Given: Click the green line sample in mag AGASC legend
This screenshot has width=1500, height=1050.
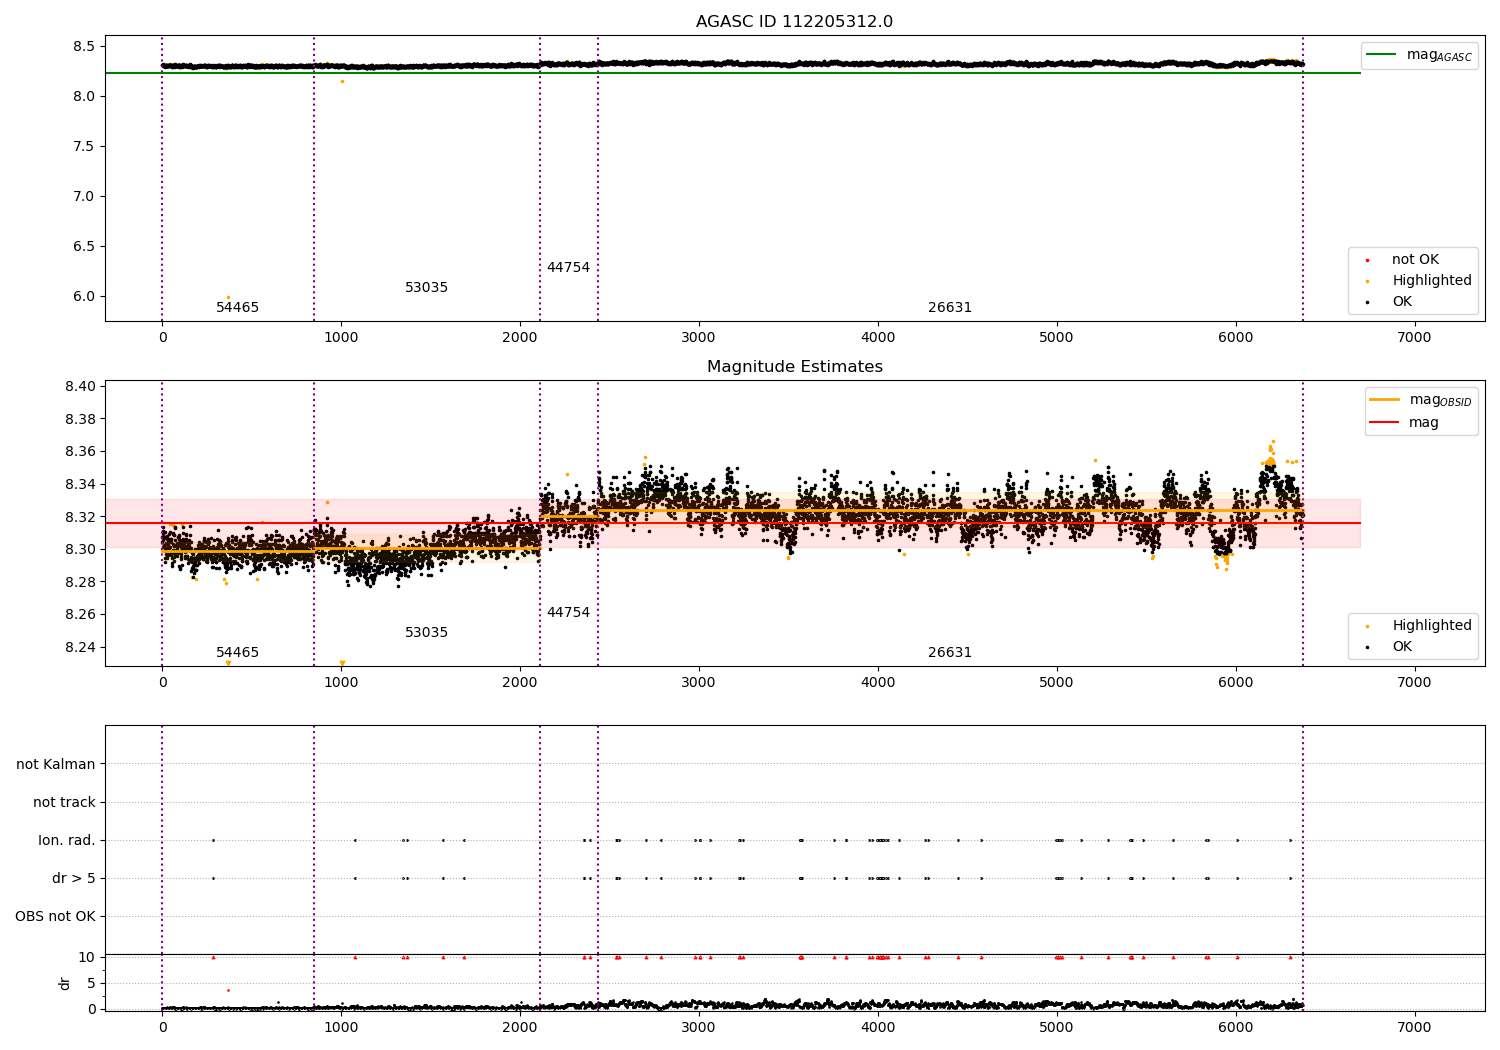Looking at the screenshot, I should (1381, 55).
